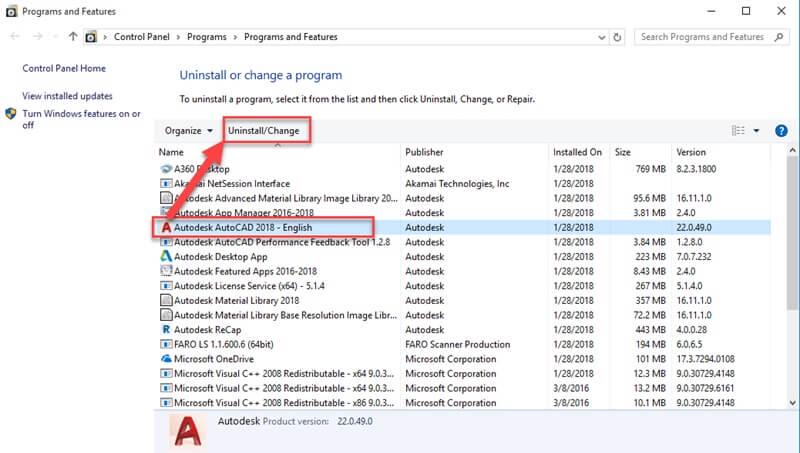The width and height of the screenshot is (800, 453).
Task: Open the Organize dropdown menu
Action: click(189, 131)
